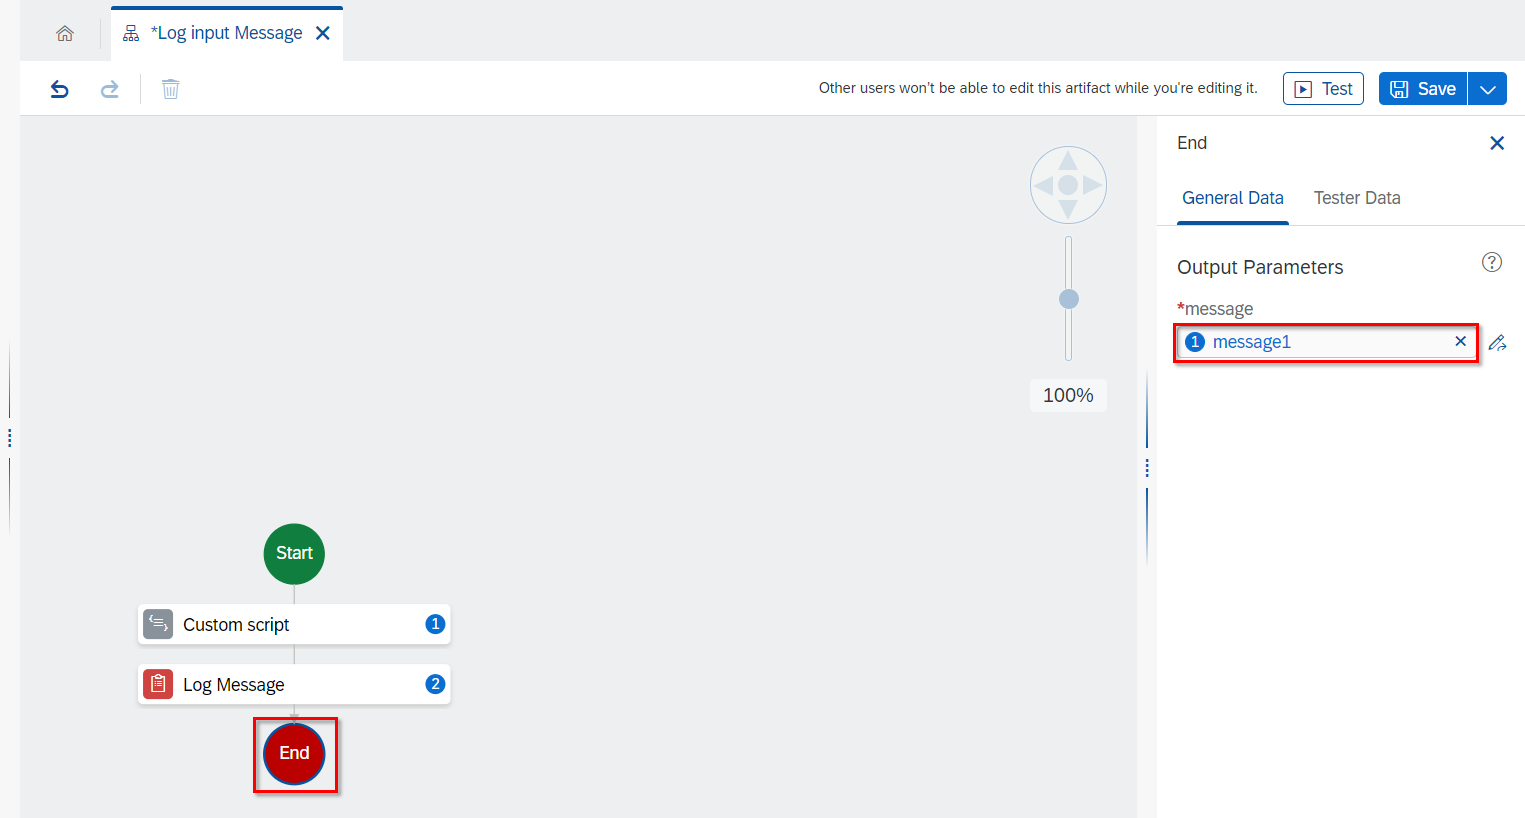Click the trash delete icon
This screenshot has width=1525, height=818.
click(x=171, y=89)
